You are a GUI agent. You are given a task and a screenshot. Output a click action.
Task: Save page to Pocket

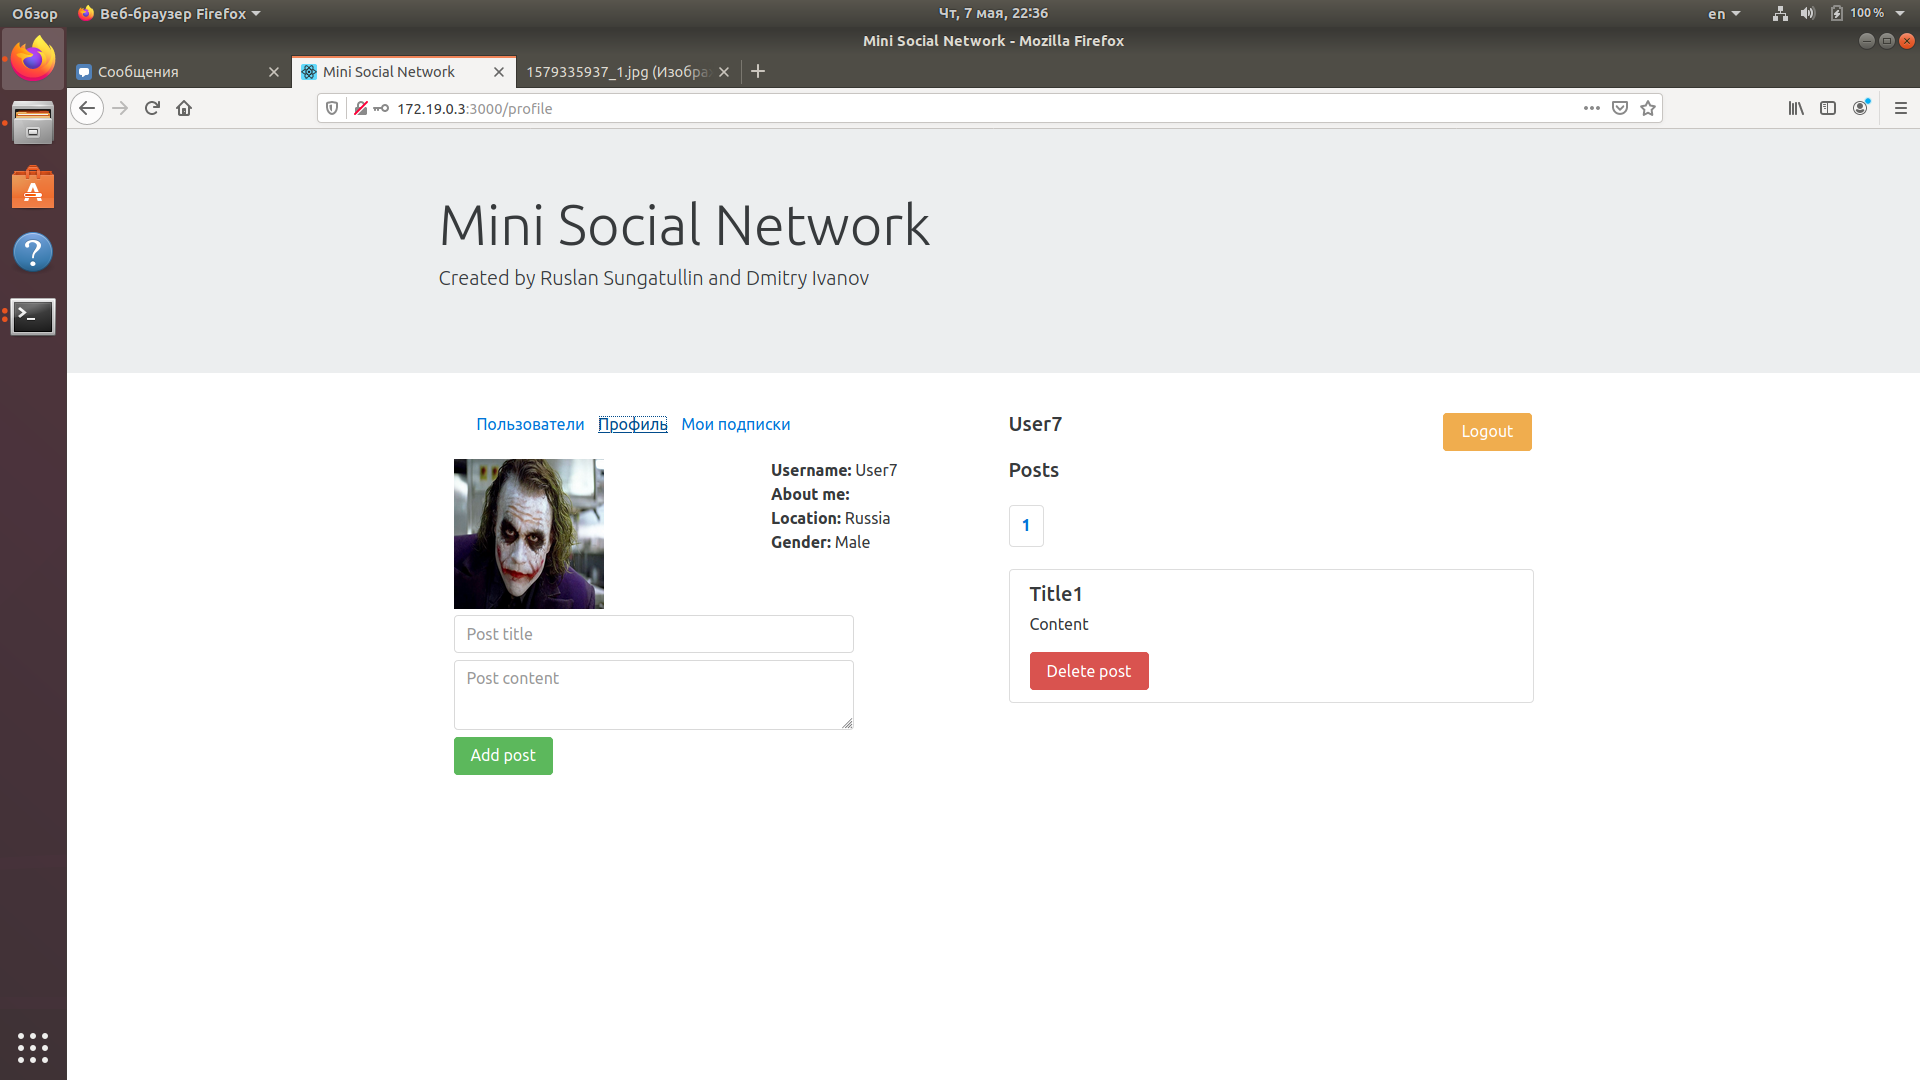pyautogui.click(x=1620, y=108)
